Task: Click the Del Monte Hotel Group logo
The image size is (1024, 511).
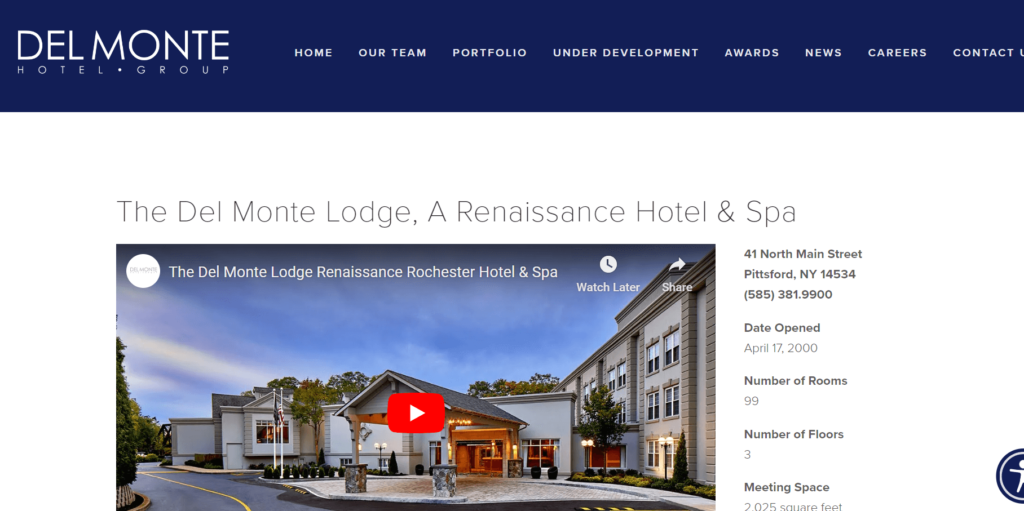Action: click(123, 52)
